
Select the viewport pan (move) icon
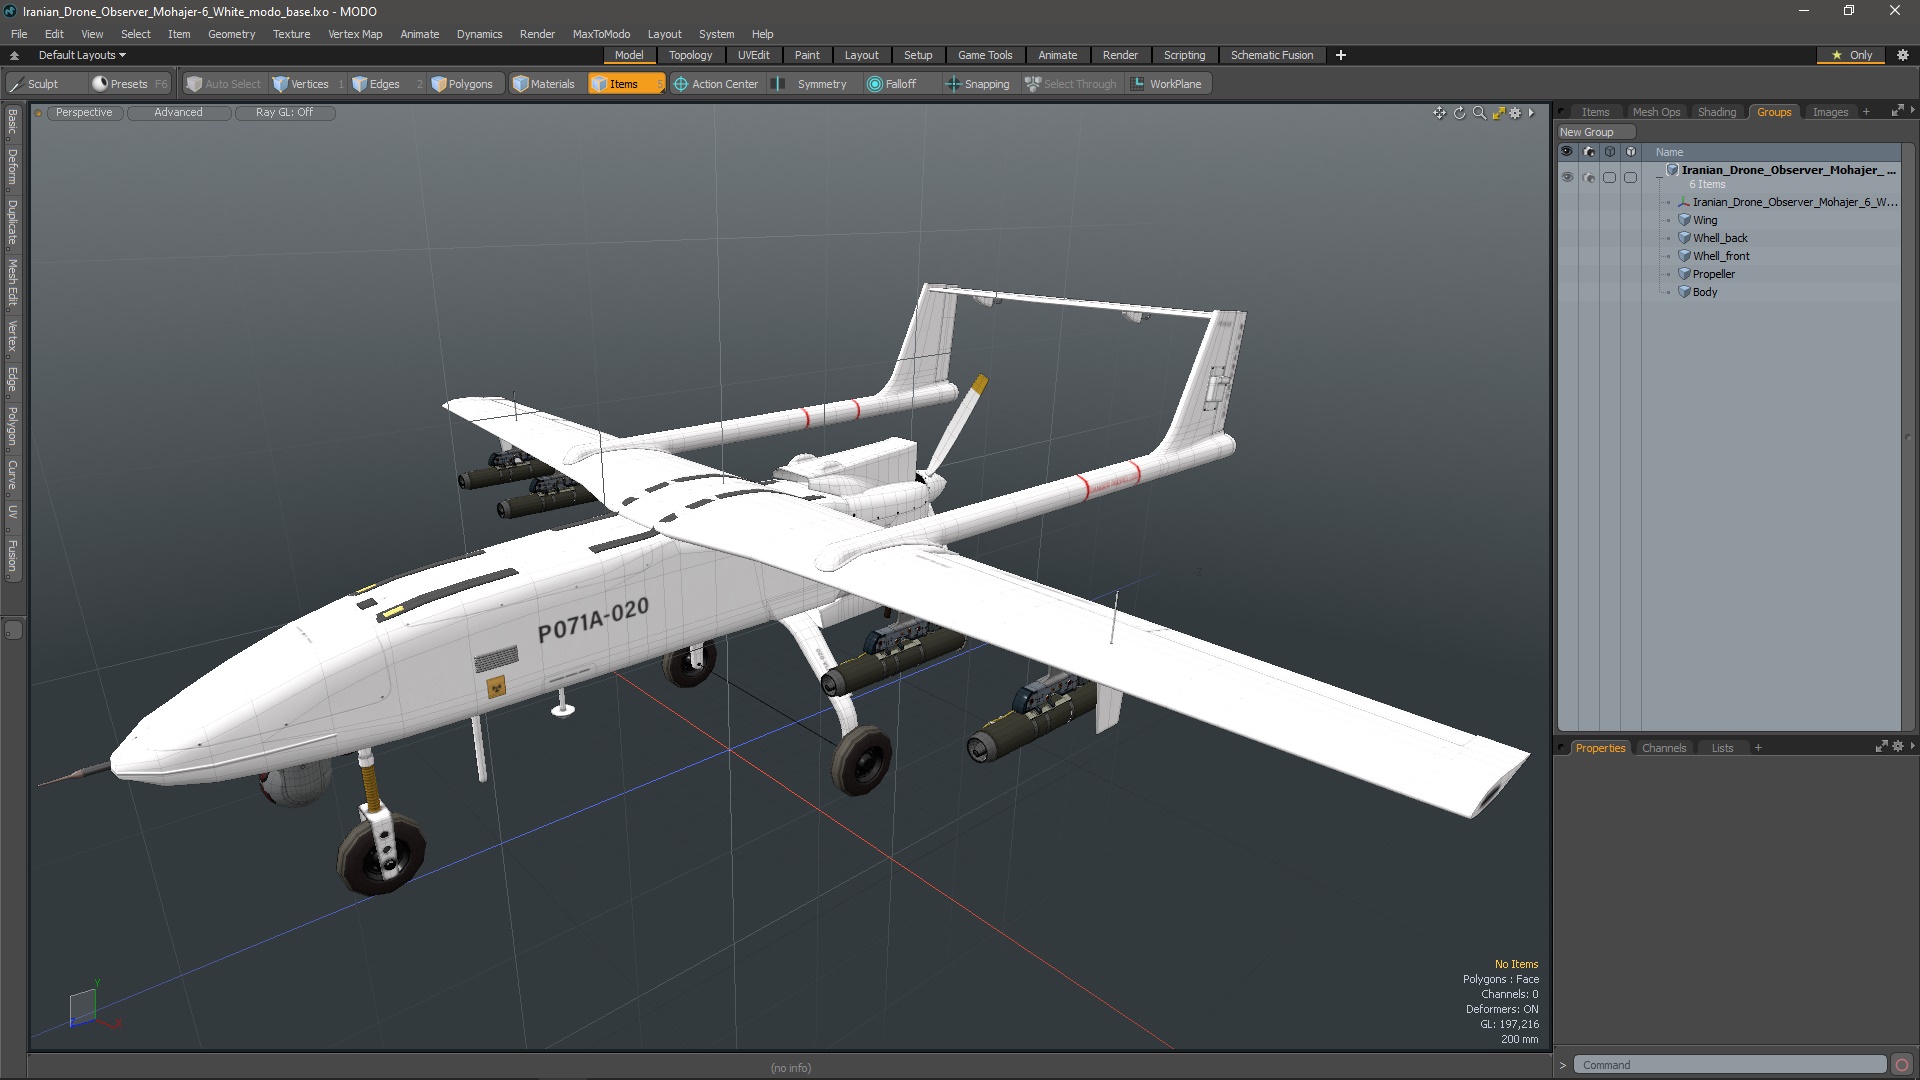pos(1439,113)
